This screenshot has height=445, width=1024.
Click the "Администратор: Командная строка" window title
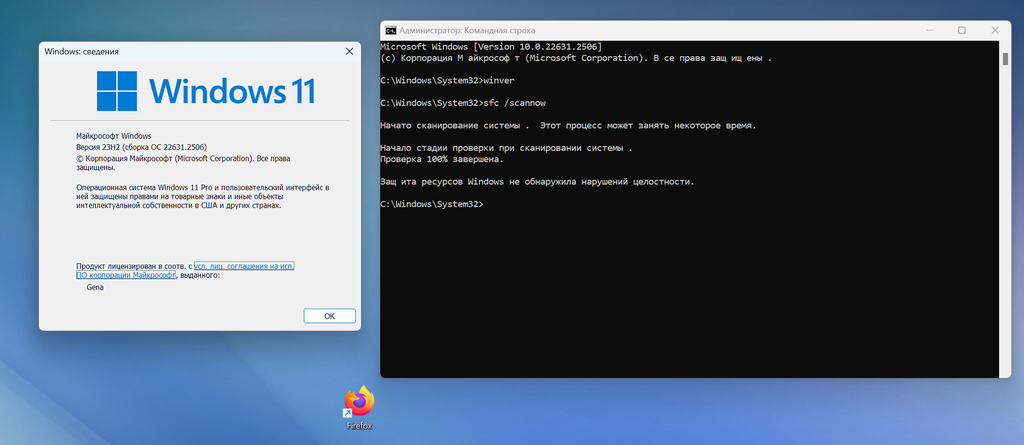click(x=467, y=30)
